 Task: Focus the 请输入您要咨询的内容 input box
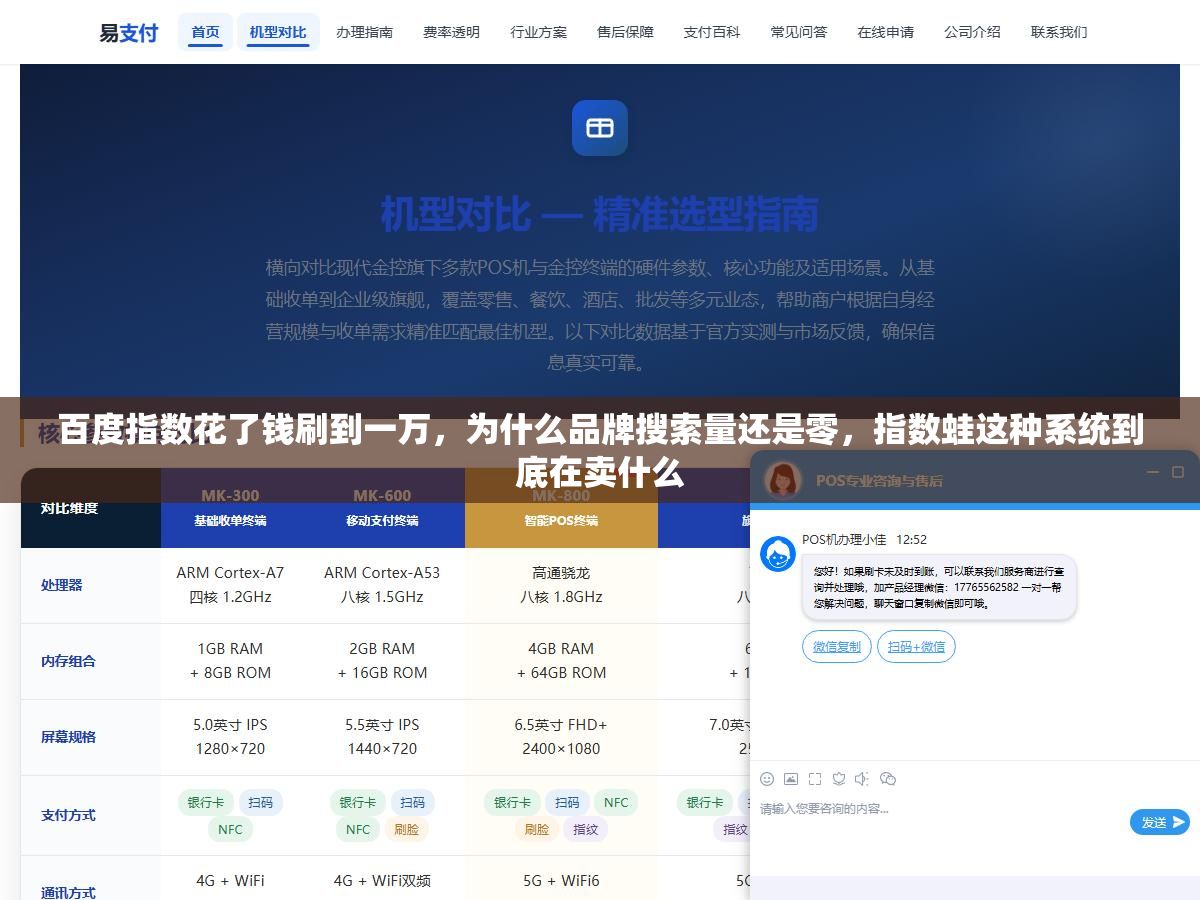pos(940,820)
